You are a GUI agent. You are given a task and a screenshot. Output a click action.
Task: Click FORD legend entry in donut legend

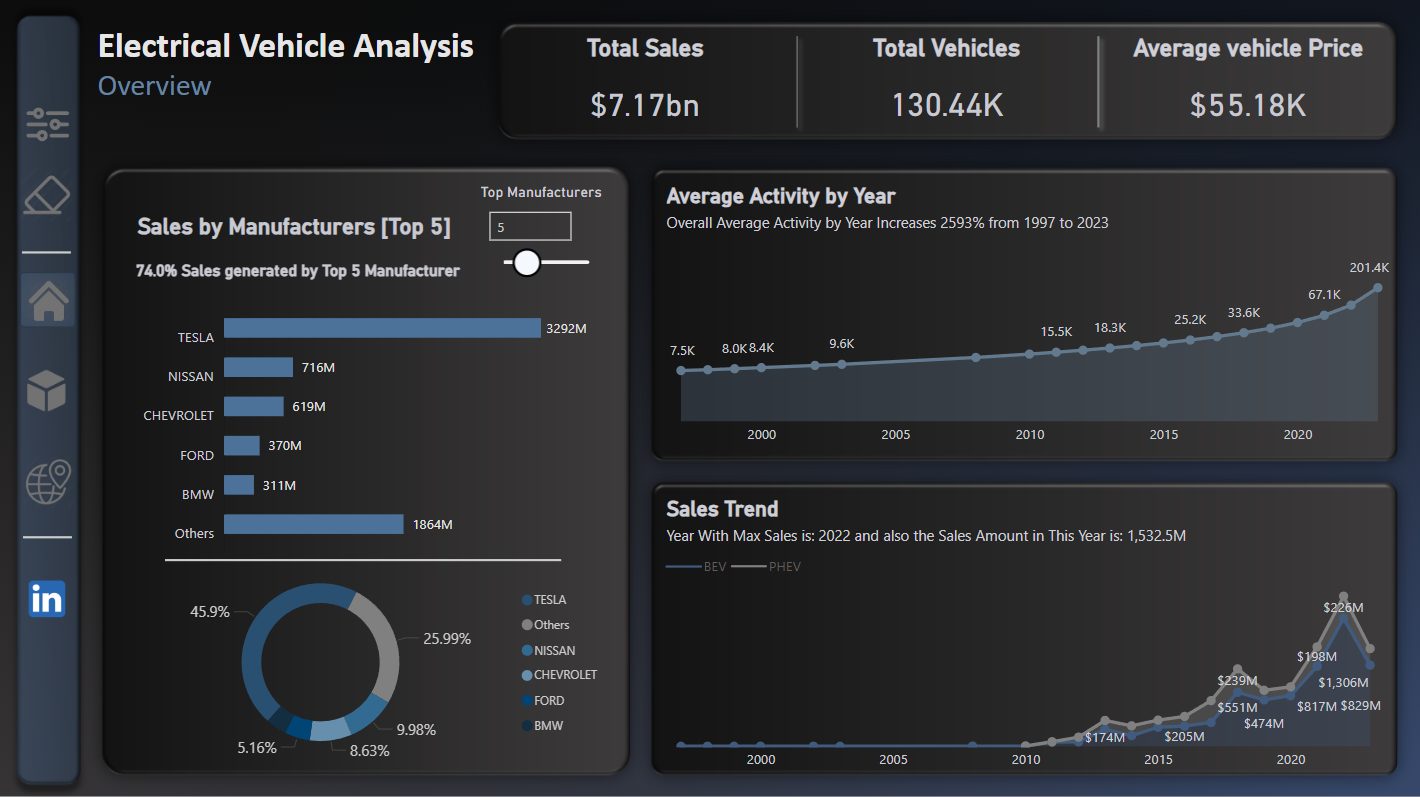(x=543, y=701)
